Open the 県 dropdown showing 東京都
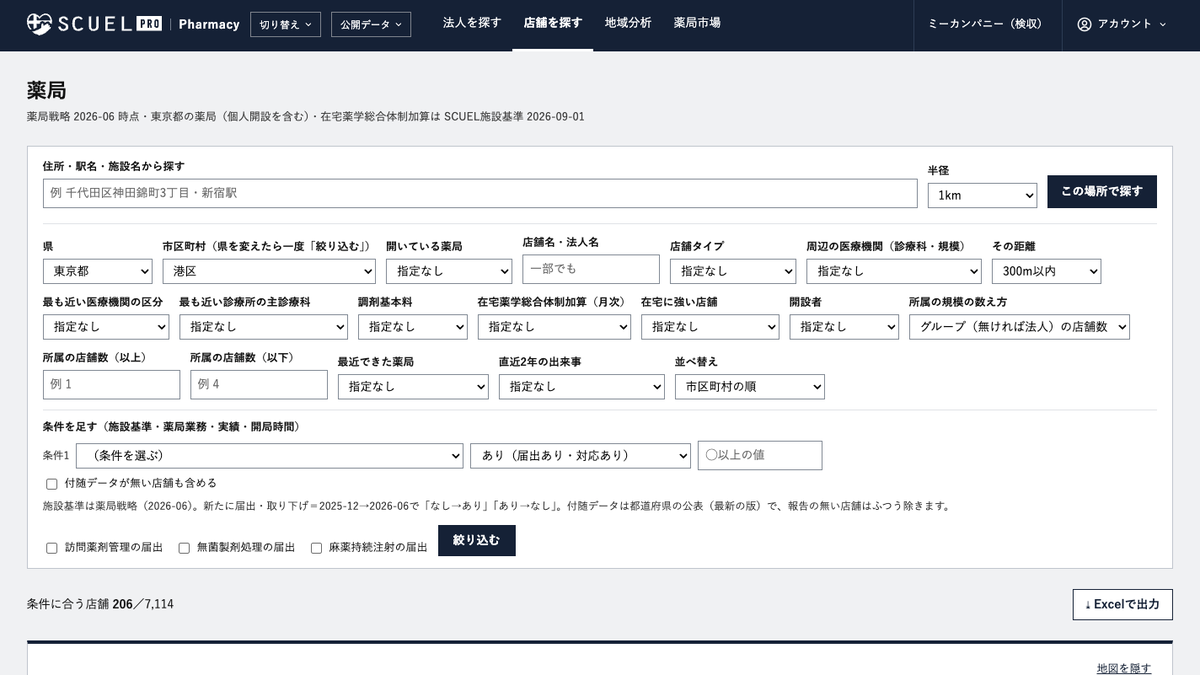1200x675 pixels. 98,271
